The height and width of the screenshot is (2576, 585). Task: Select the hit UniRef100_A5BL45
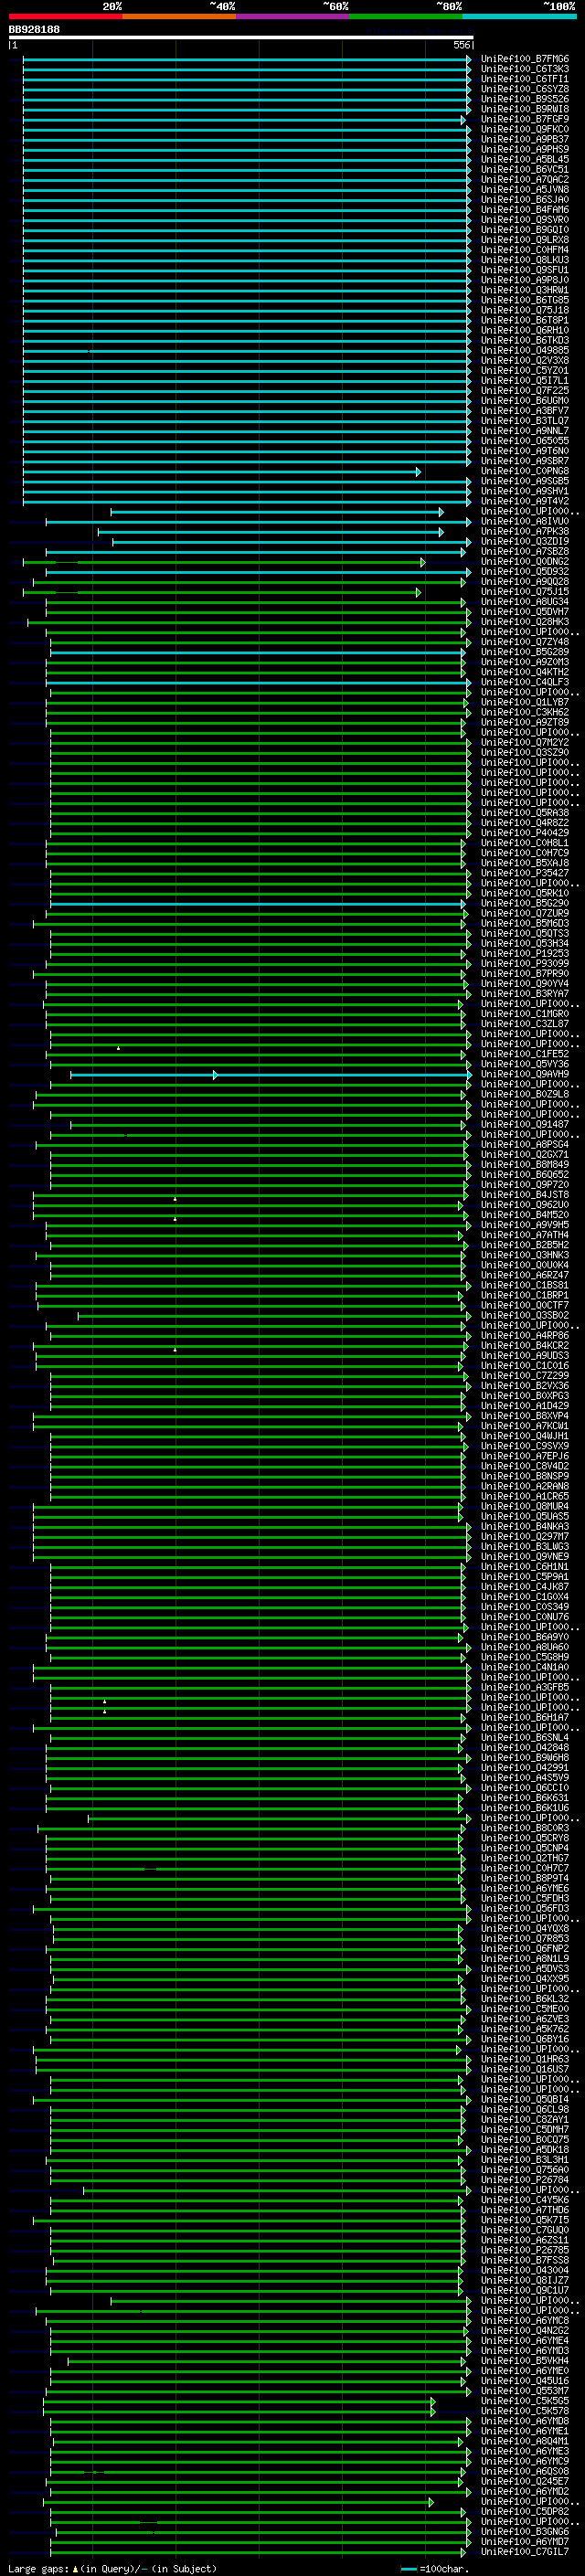525,159
